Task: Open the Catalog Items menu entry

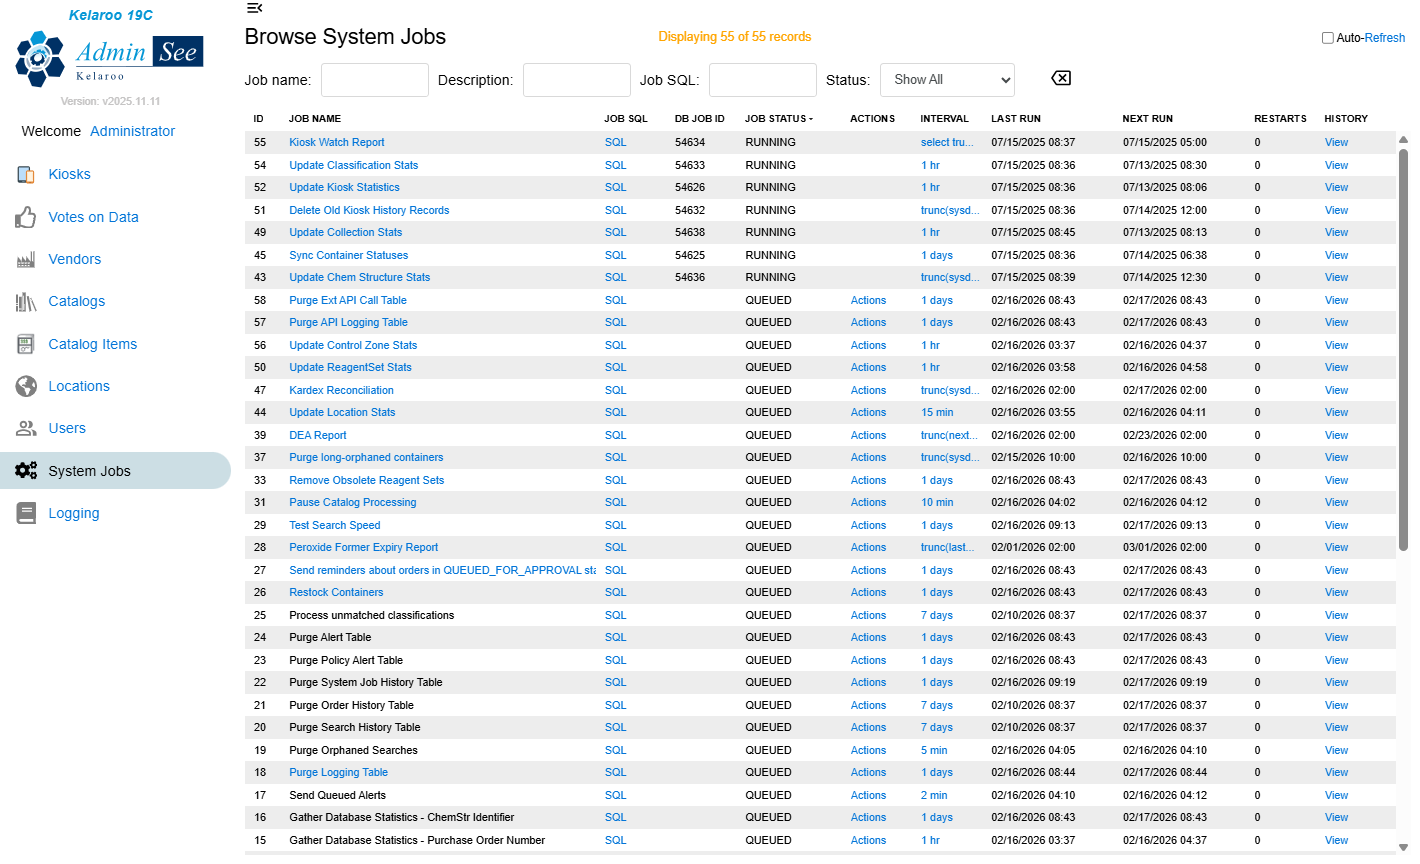Action: 92,344
